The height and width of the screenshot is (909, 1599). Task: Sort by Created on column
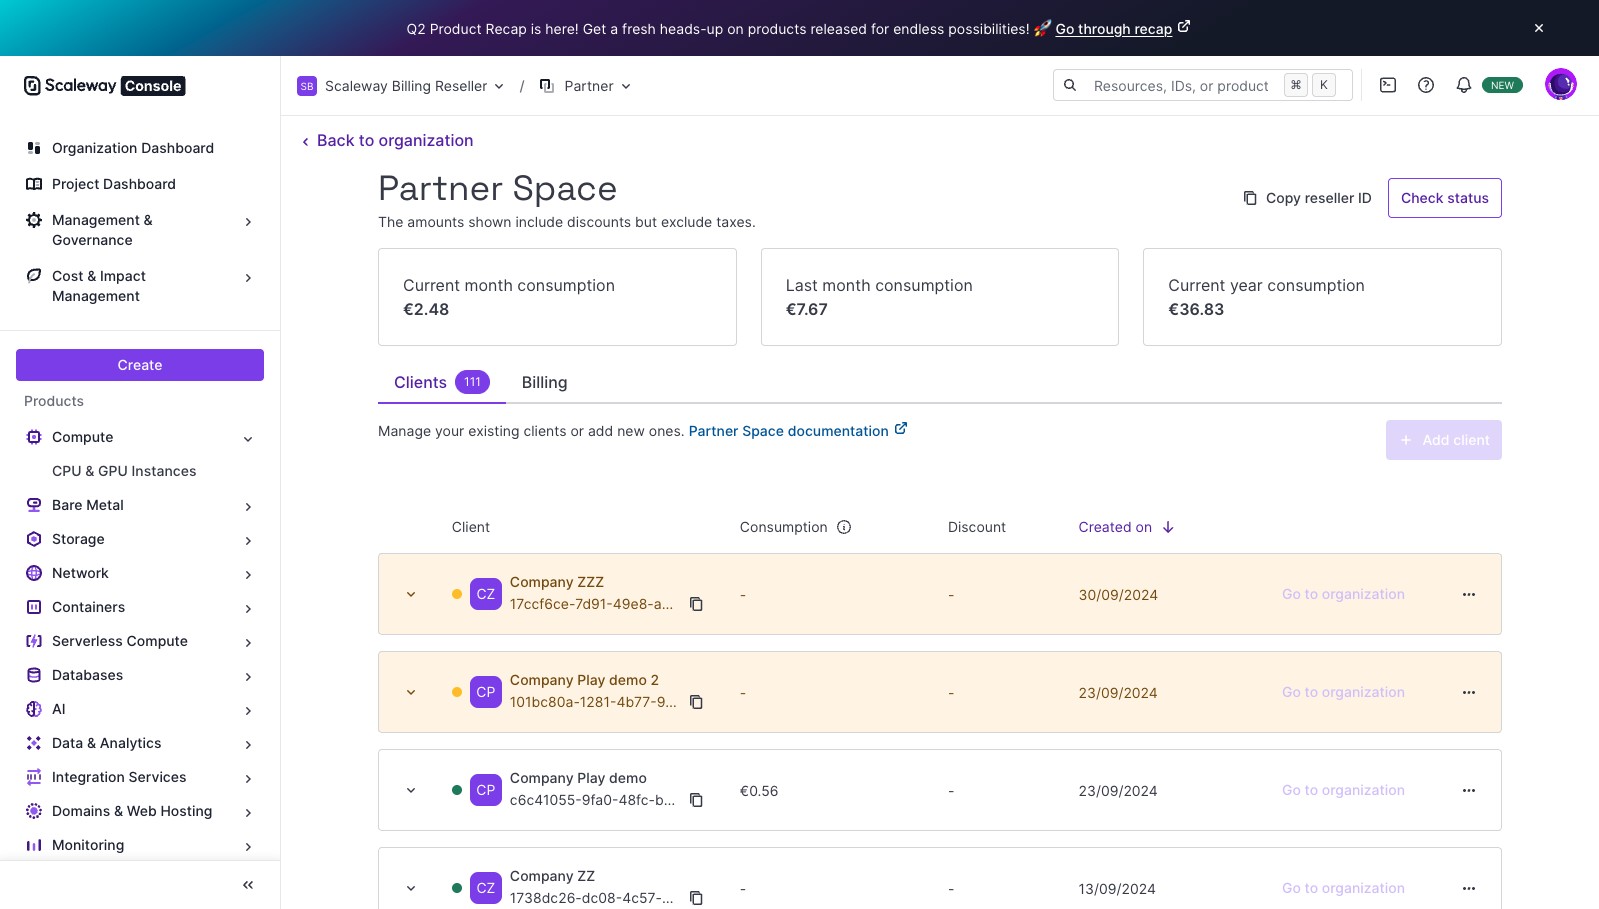click(1126, 527)
